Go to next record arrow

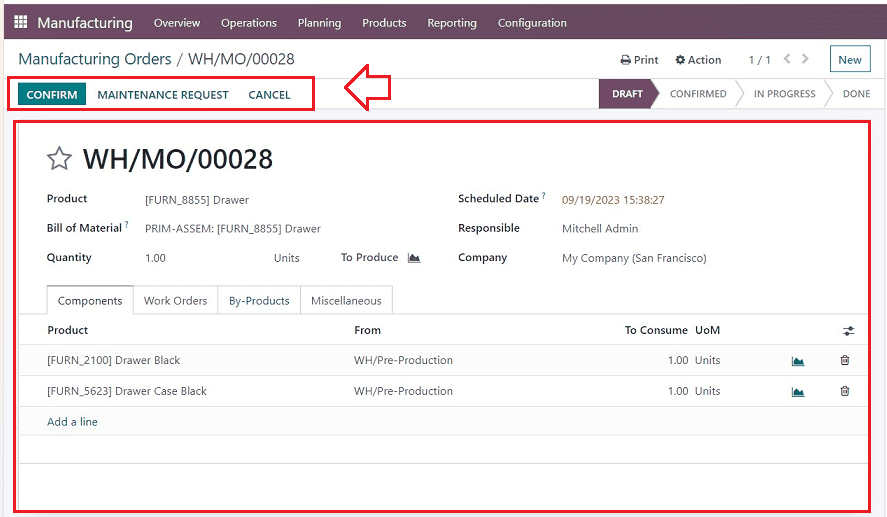coord(805,59)
